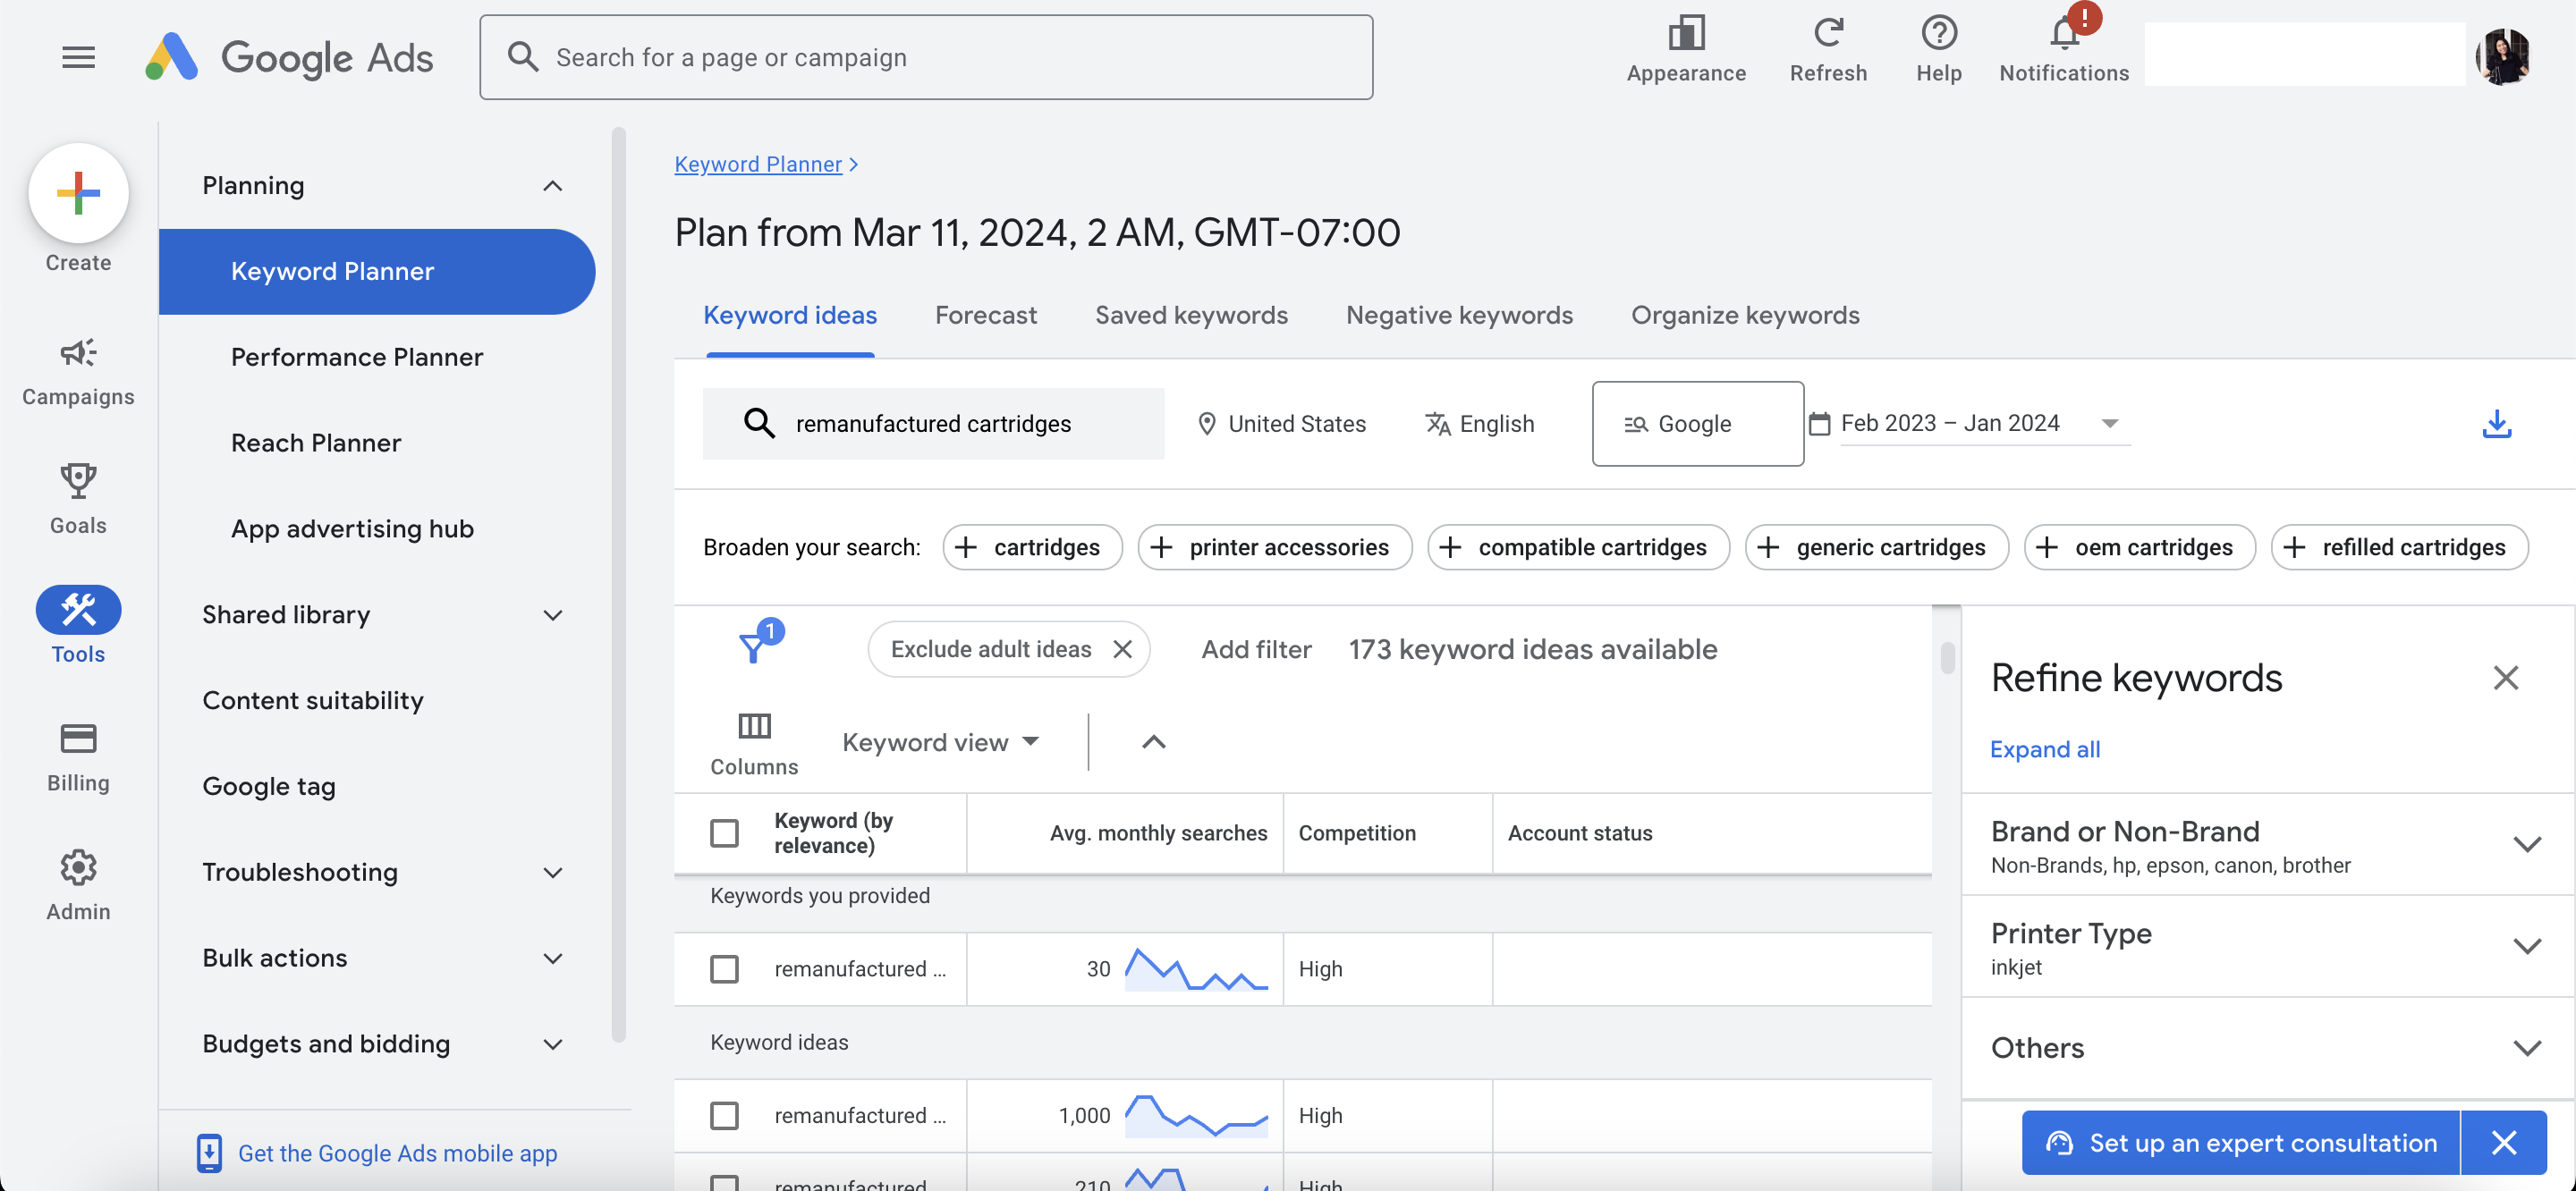Expand the Budgets and bidding section
Screen dimensions: 2576x1191
coord(552,1045)
